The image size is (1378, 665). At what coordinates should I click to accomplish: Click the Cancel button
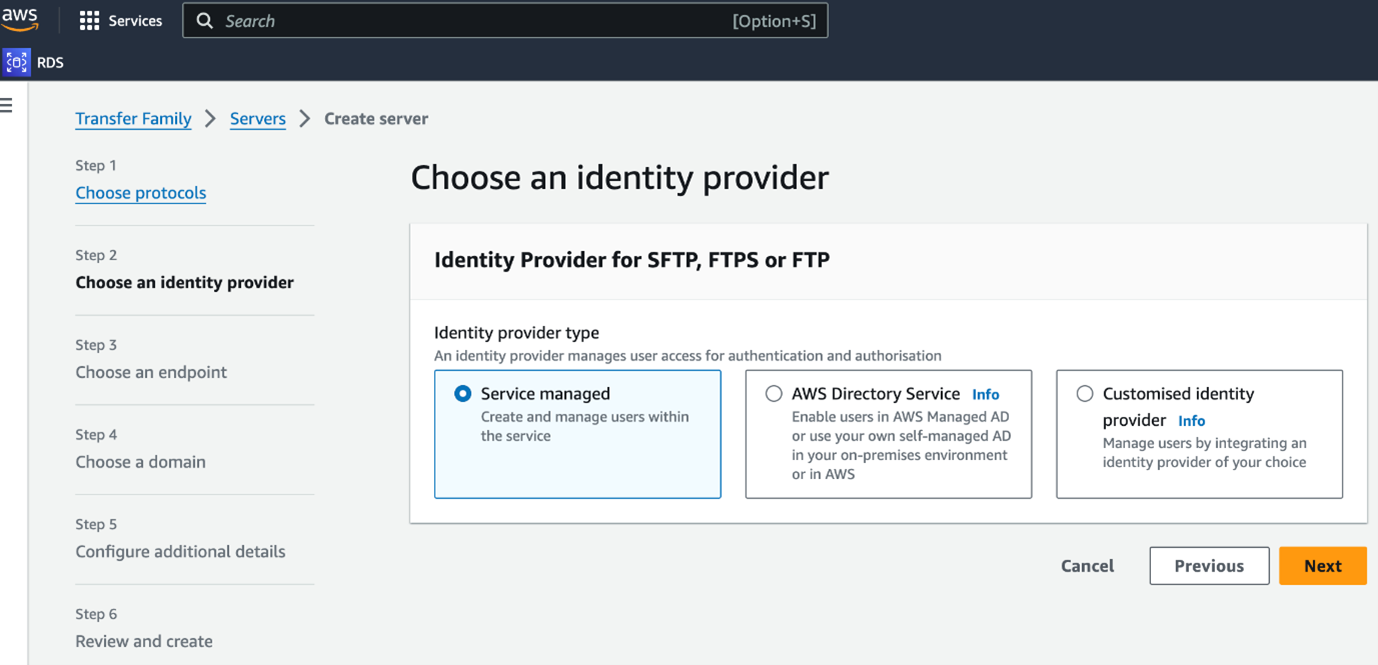point(1087,566)
